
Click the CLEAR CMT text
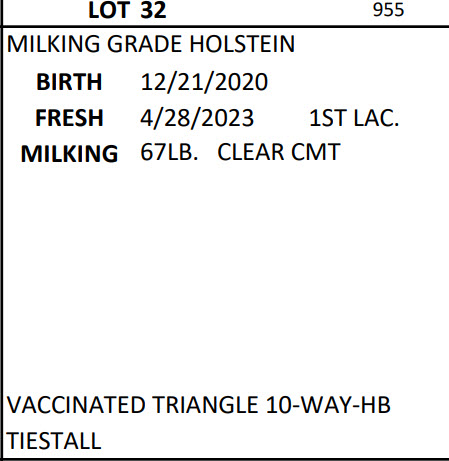click(x=279, y=152)
